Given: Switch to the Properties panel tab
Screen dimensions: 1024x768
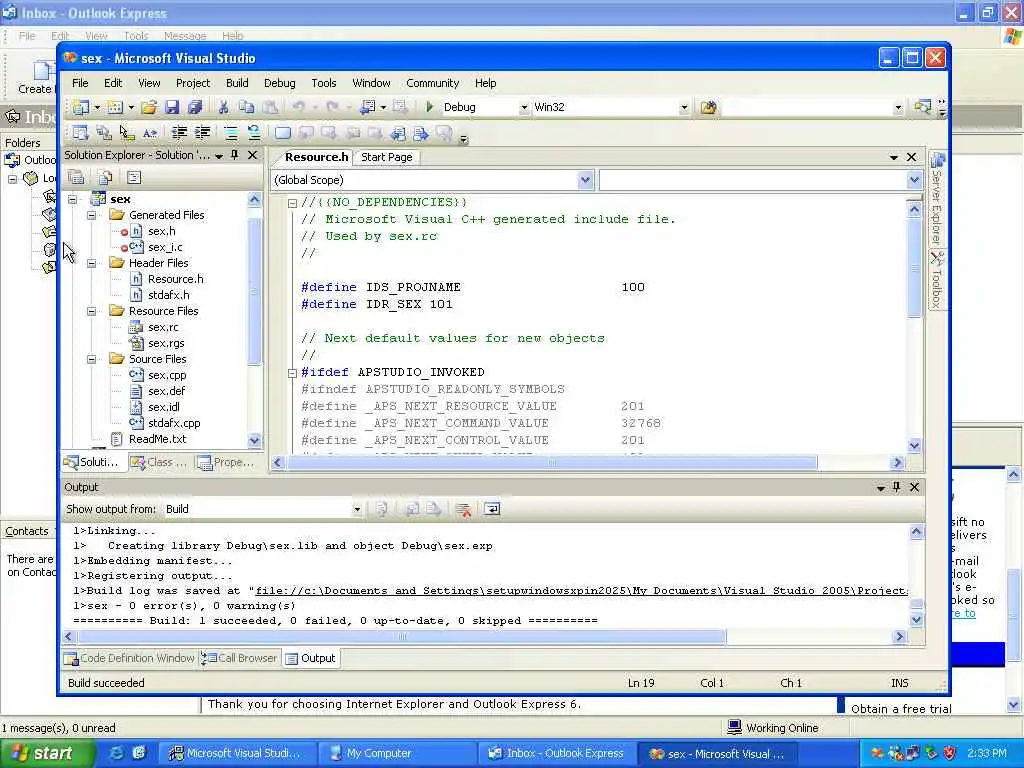Looking at the screenshot, I should (x=226, y=462).
